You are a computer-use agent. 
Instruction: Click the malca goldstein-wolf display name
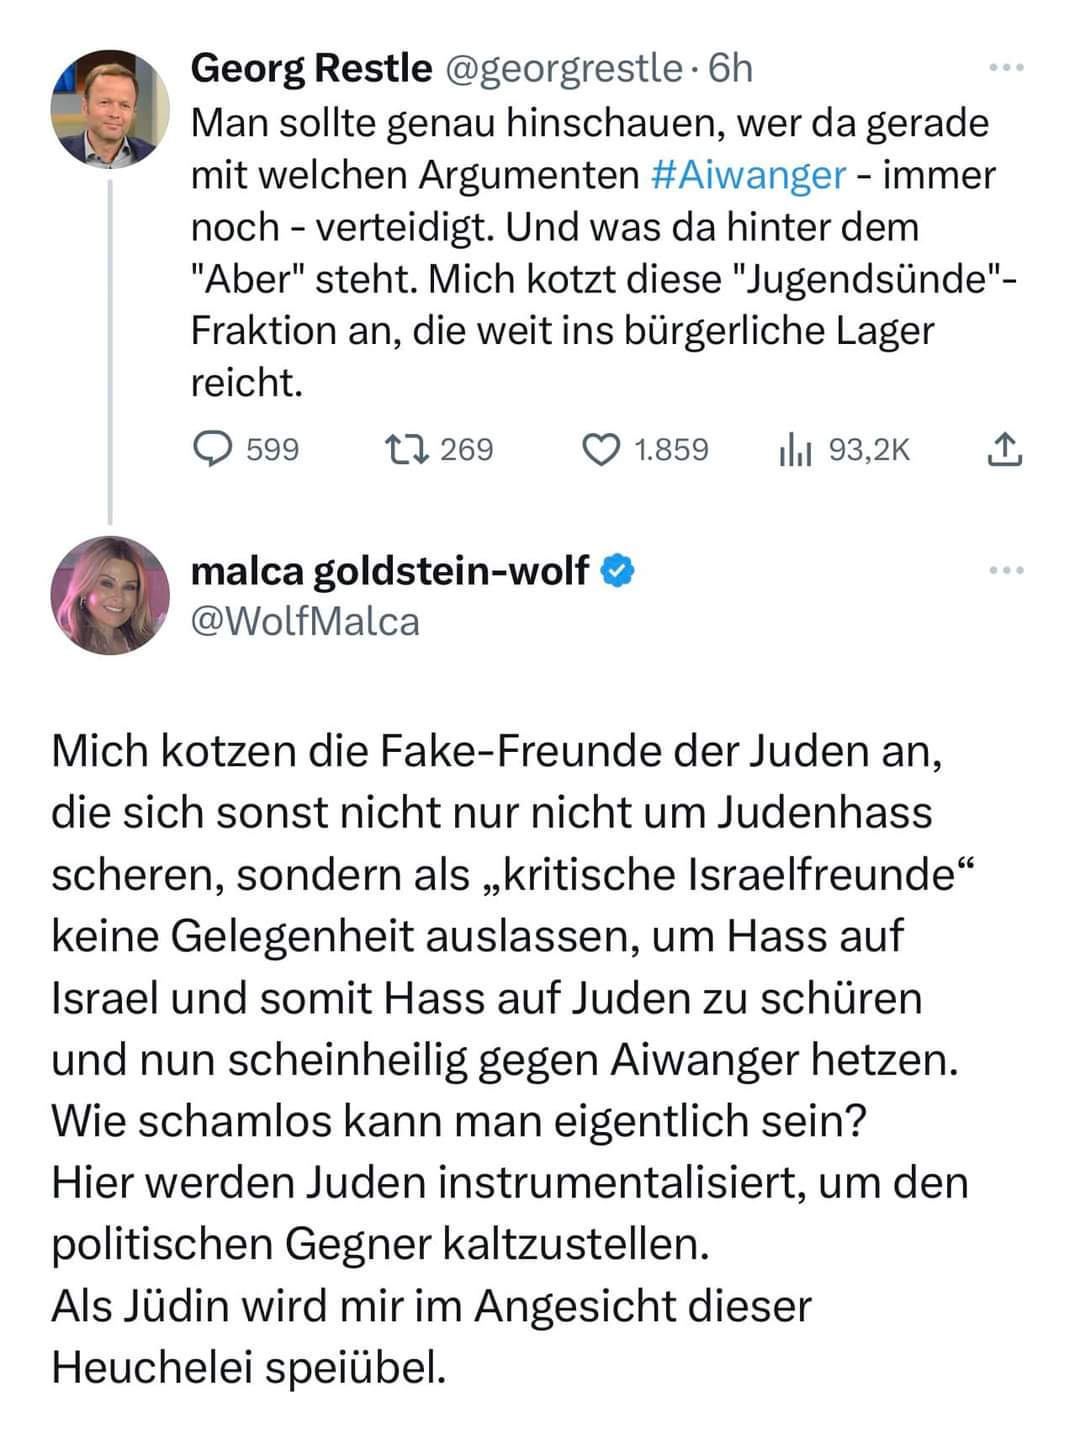[390, 571]
